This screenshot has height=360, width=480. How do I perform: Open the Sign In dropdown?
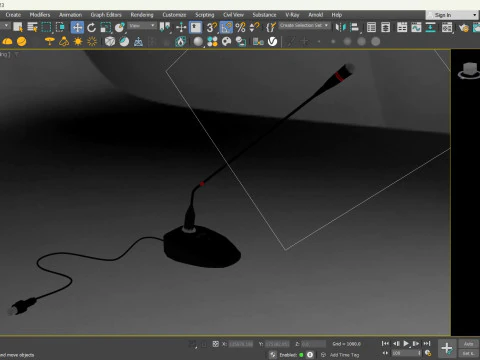452,15
